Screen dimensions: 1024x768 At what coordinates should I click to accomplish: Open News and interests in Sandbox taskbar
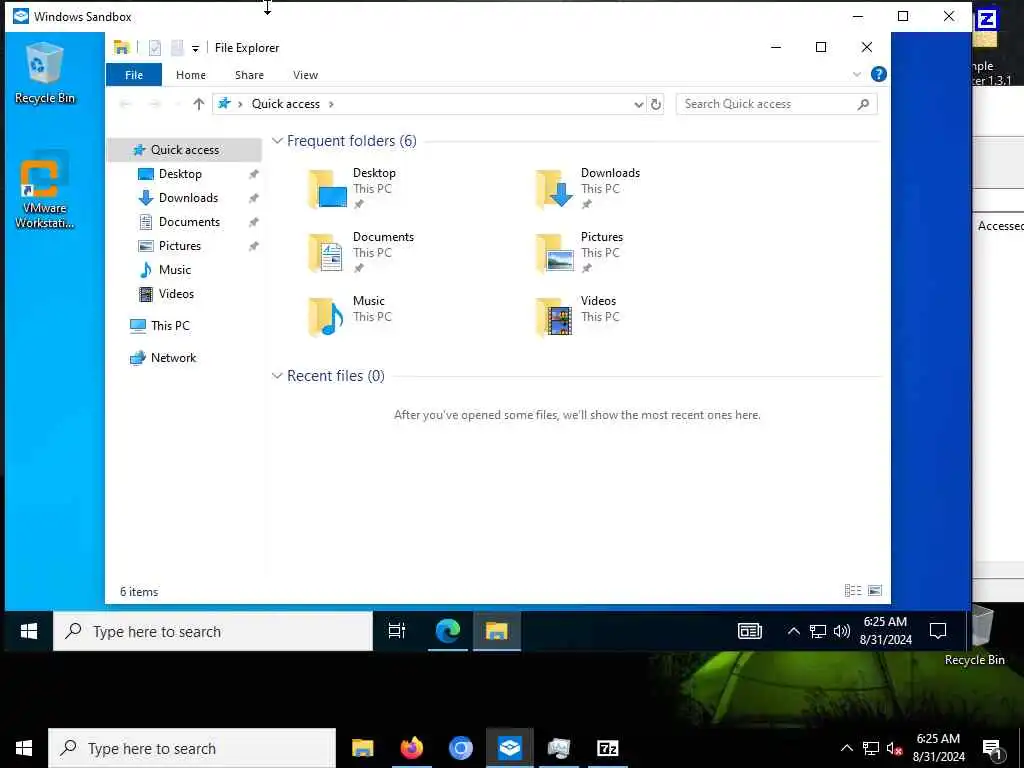coord(750,631)
